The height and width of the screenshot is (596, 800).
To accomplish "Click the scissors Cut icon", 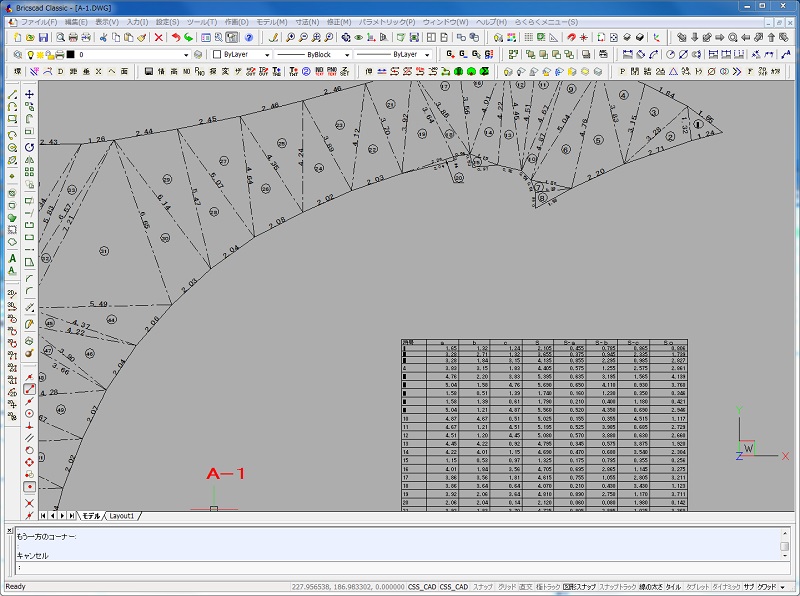I will [x=102, y=37].
